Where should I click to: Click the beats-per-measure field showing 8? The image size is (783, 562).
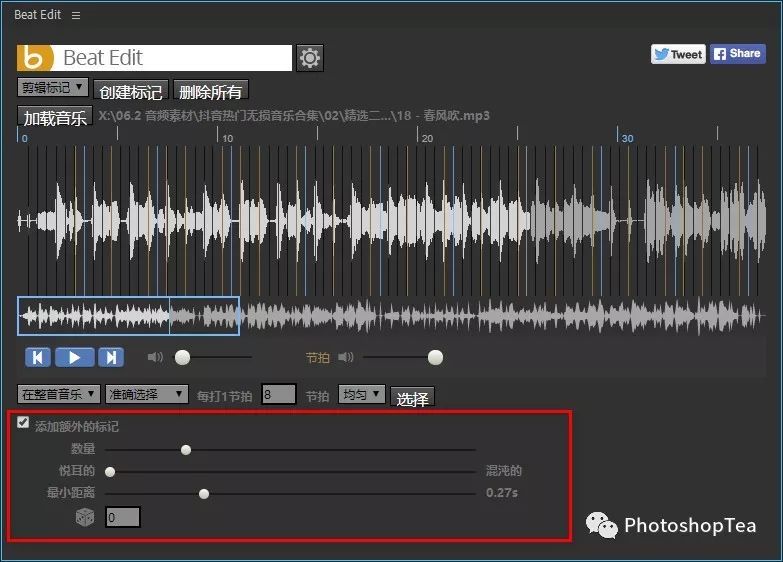(278, 394)
